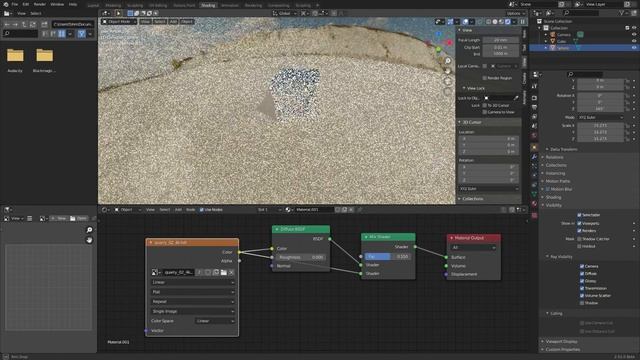Image resolution: width=640 pixels, height=360 pixels.
Task: Open viewport Object menu
Action: tap(187, 21)
